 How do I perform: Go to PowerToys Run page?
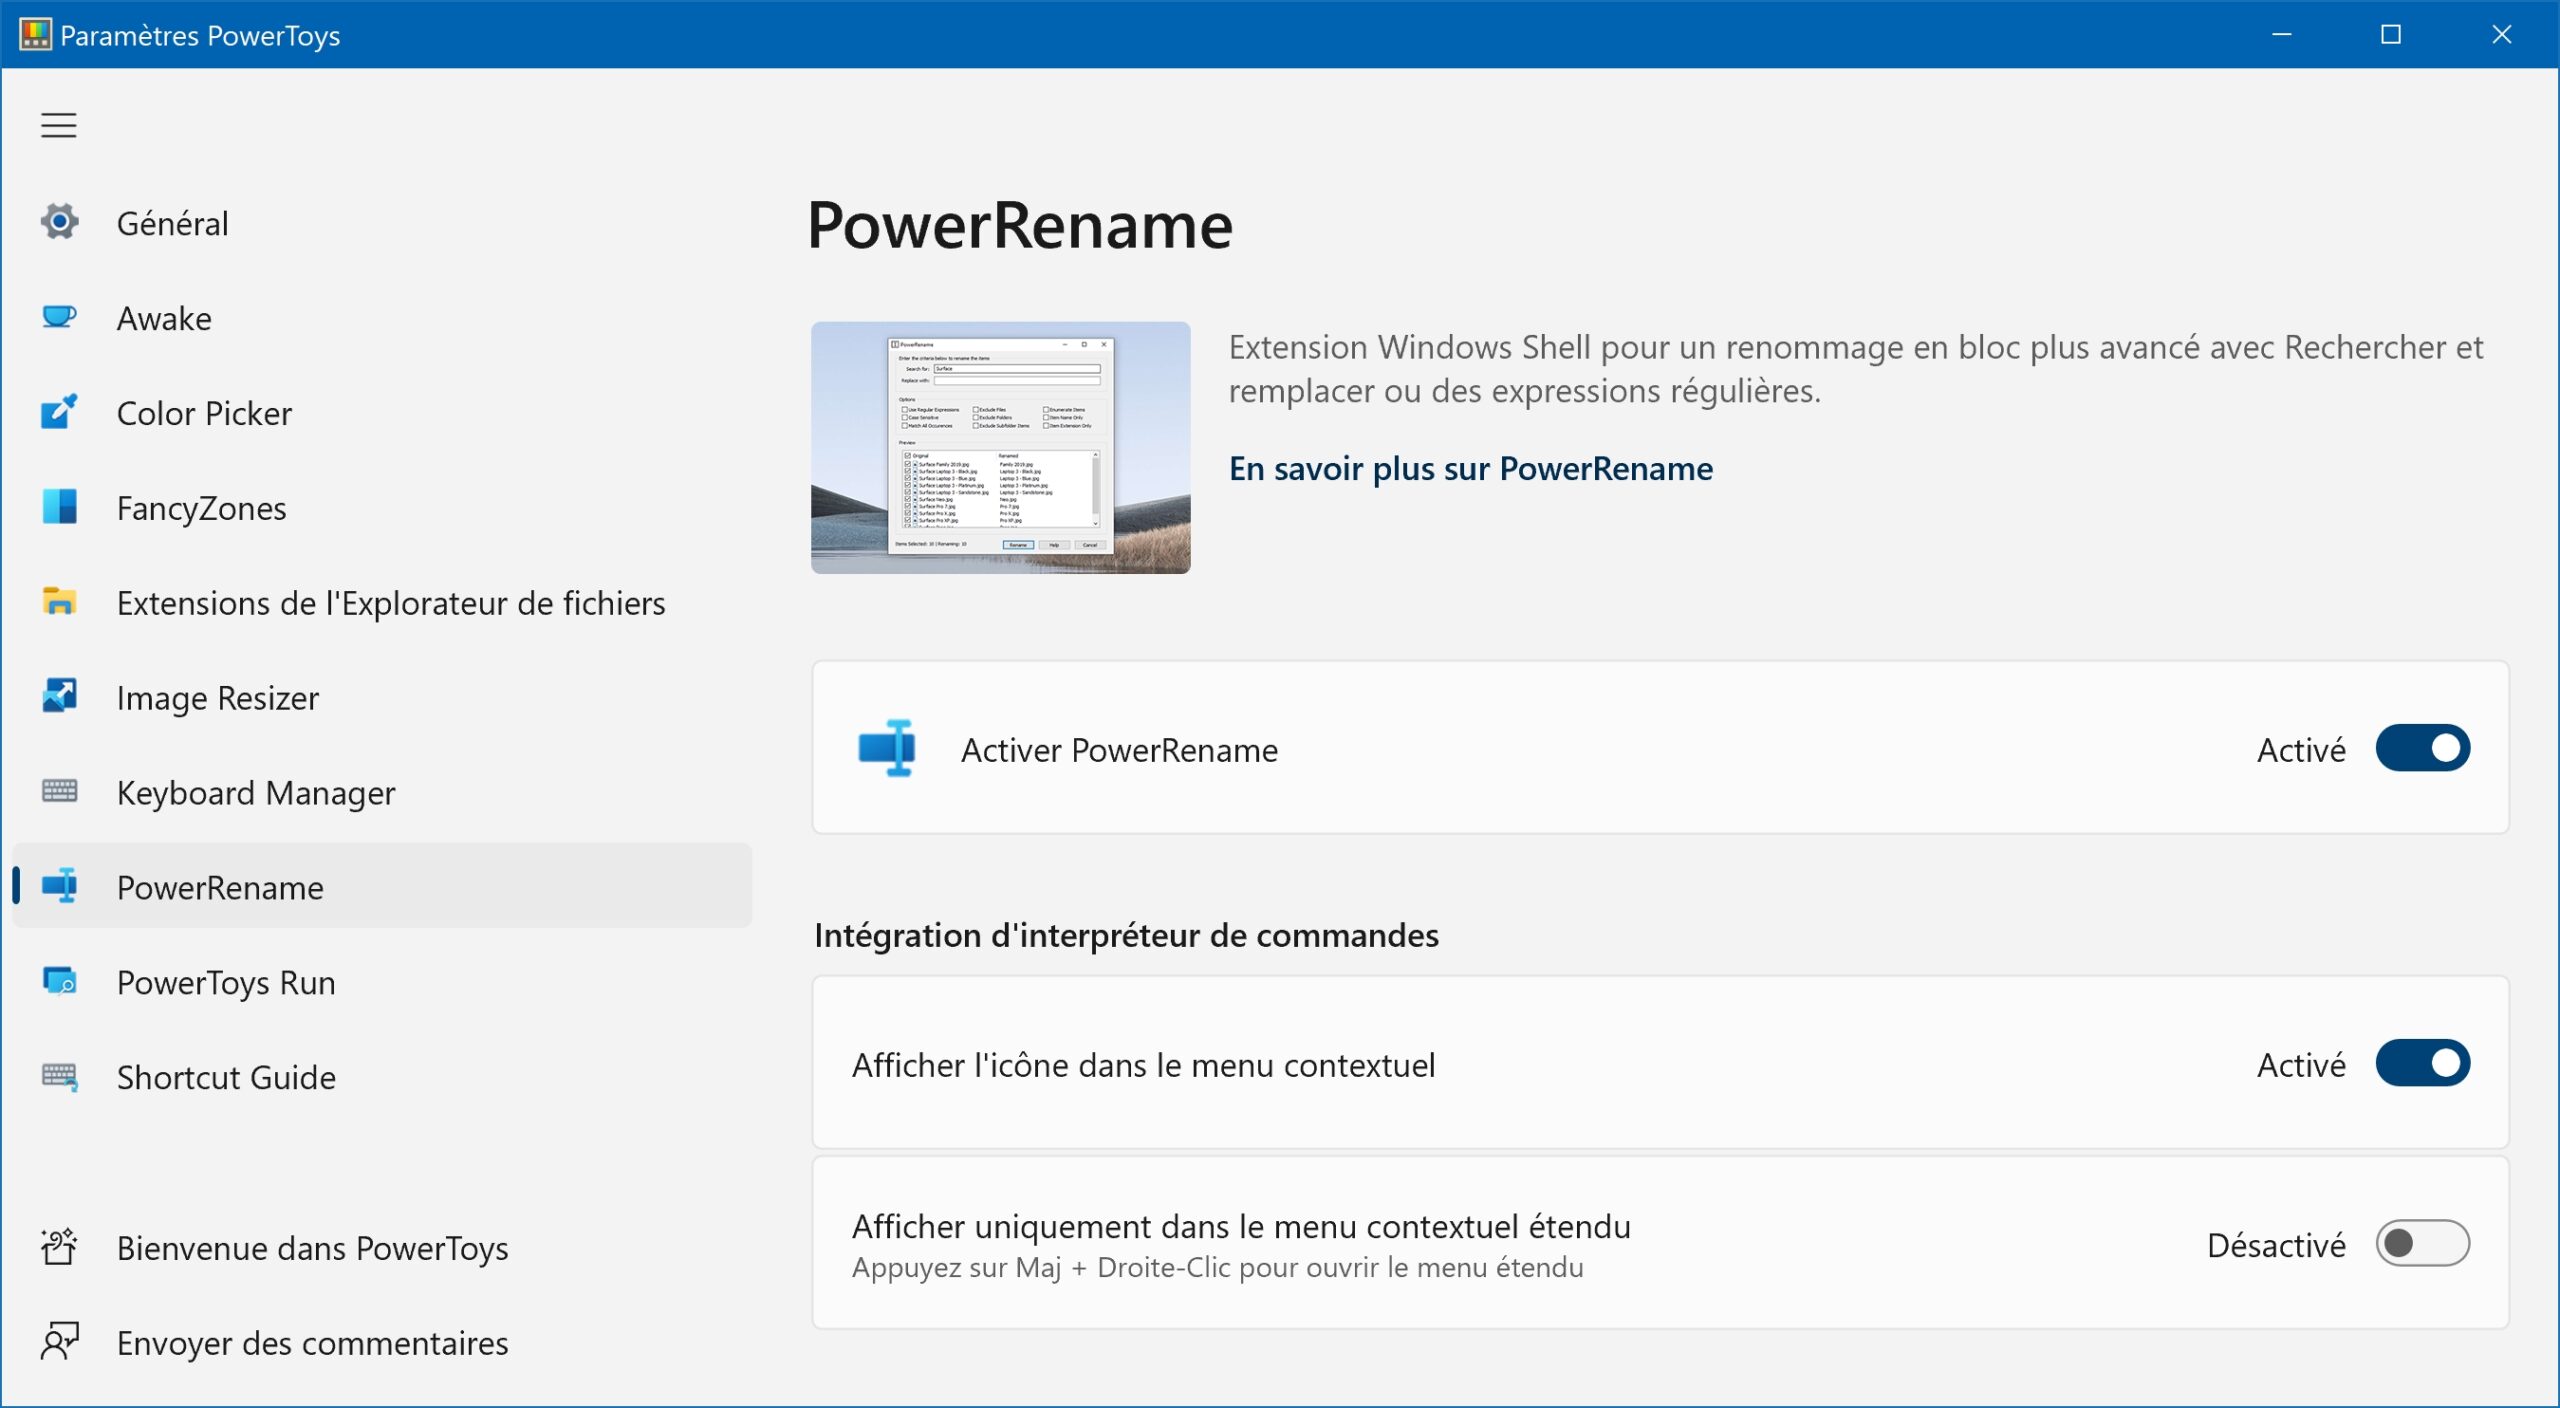382,982
